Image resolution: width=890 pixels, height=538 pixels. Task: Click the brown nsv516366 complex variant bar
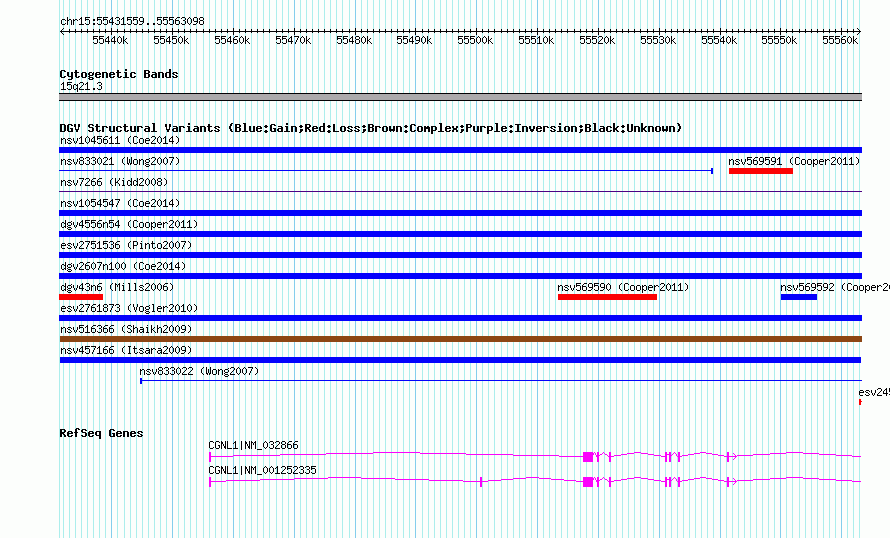(x=460, y=339)
